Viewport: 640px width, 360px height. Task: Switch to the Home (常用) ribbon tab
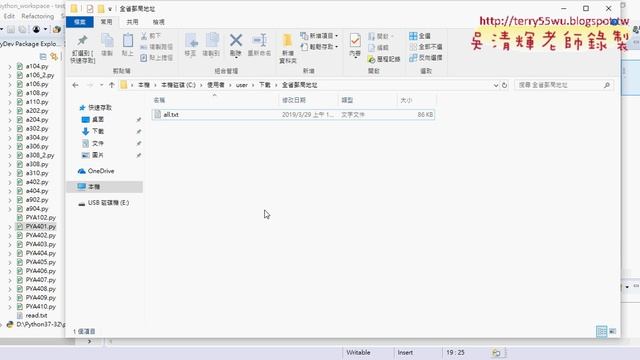click(106, 22)
